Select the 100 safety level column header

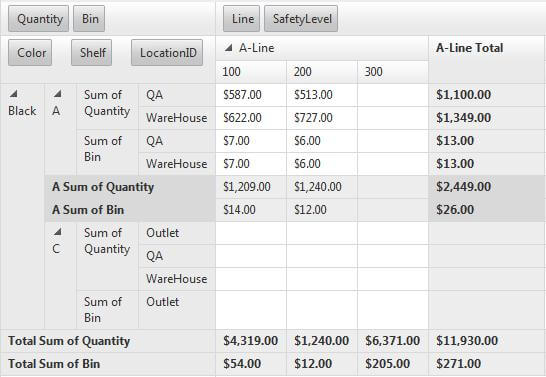(251, 72)
